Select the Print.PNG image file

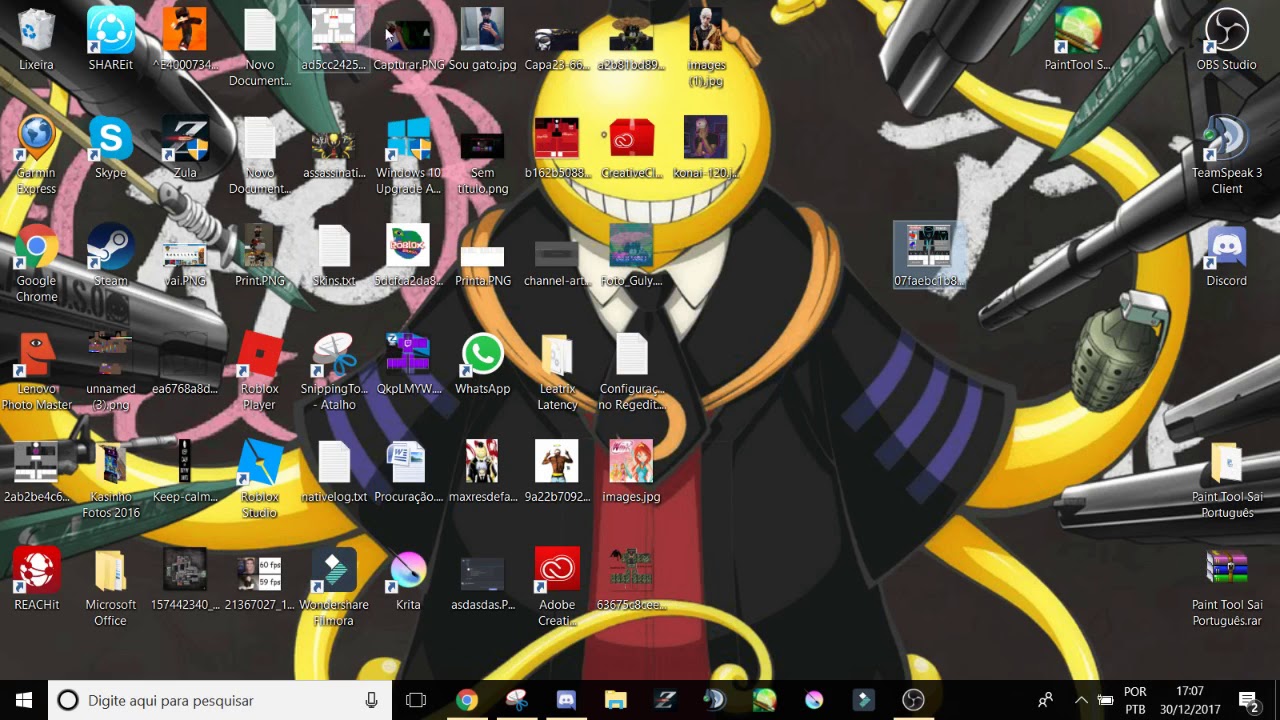(x=259, y=256)
